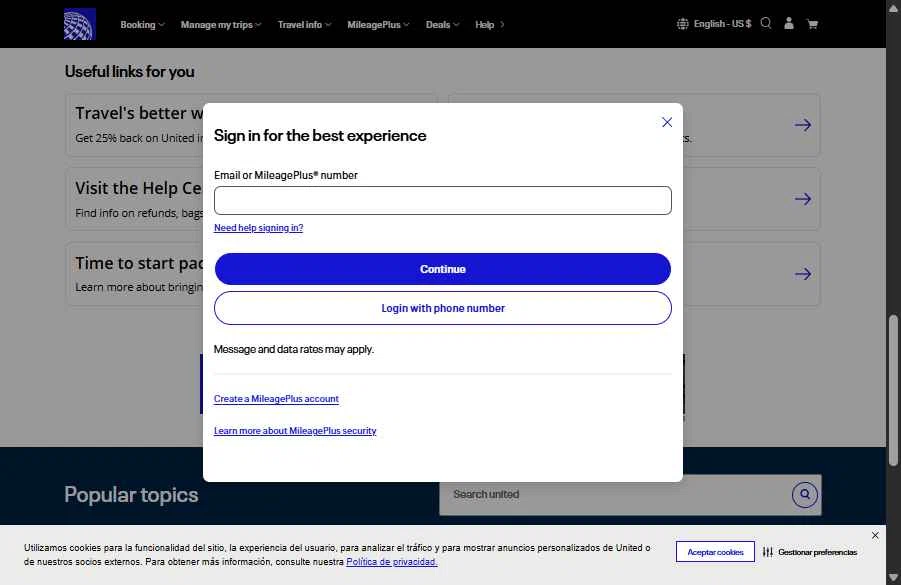This screenshot has height=585, width=901.
Task: Open Learn more about MileagePlus security link
Action: point(295,431)
